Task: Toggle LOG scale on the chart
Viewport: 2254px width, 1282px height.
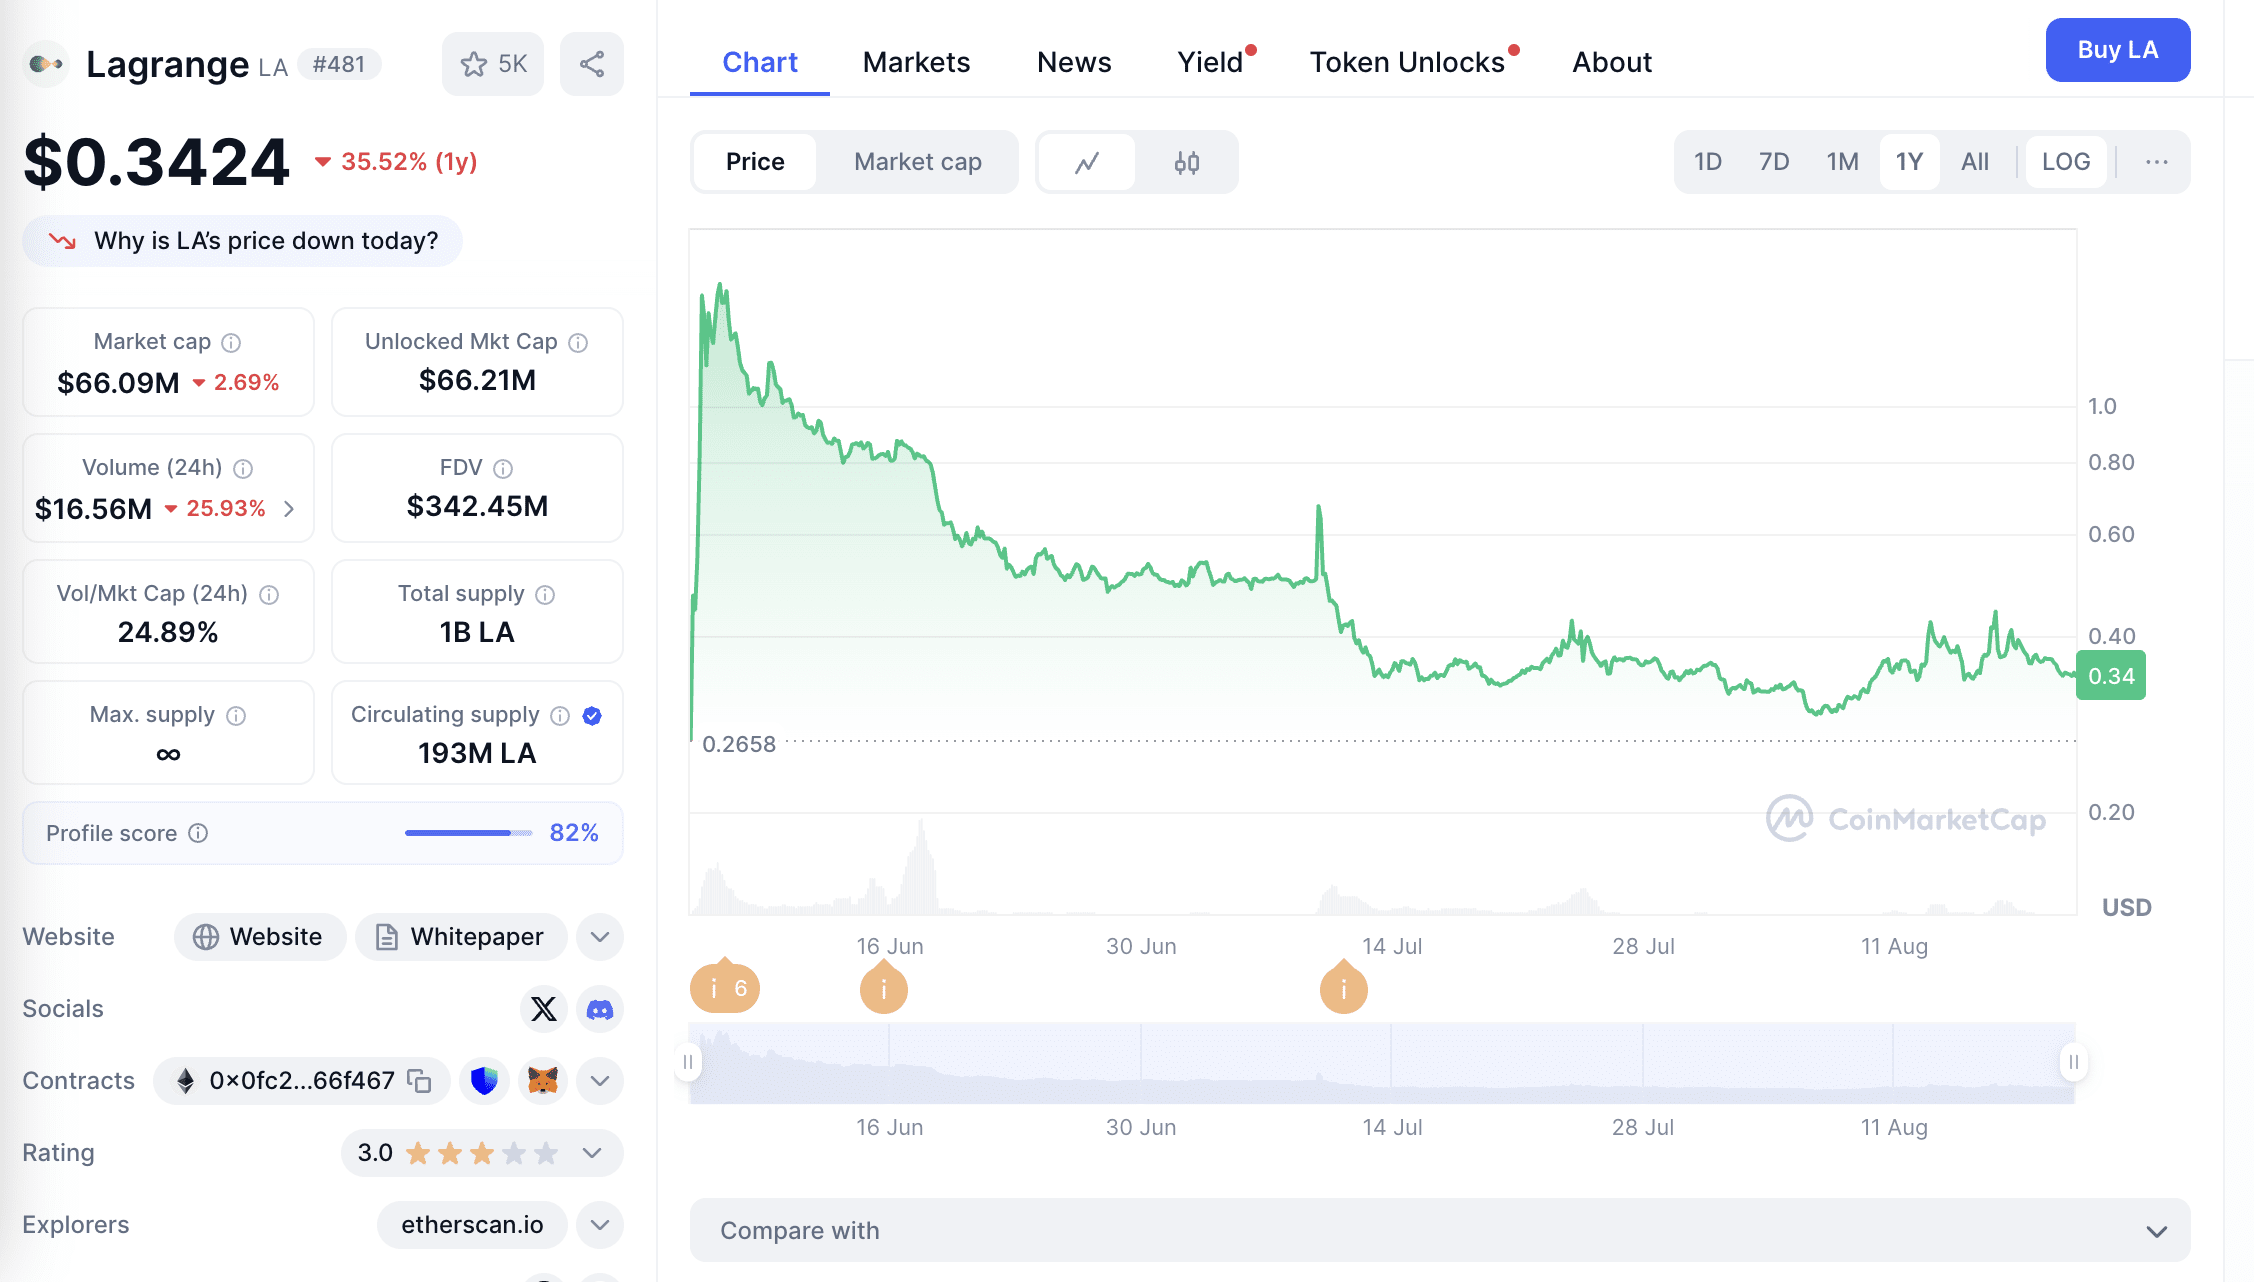Action: (2066, 162)
